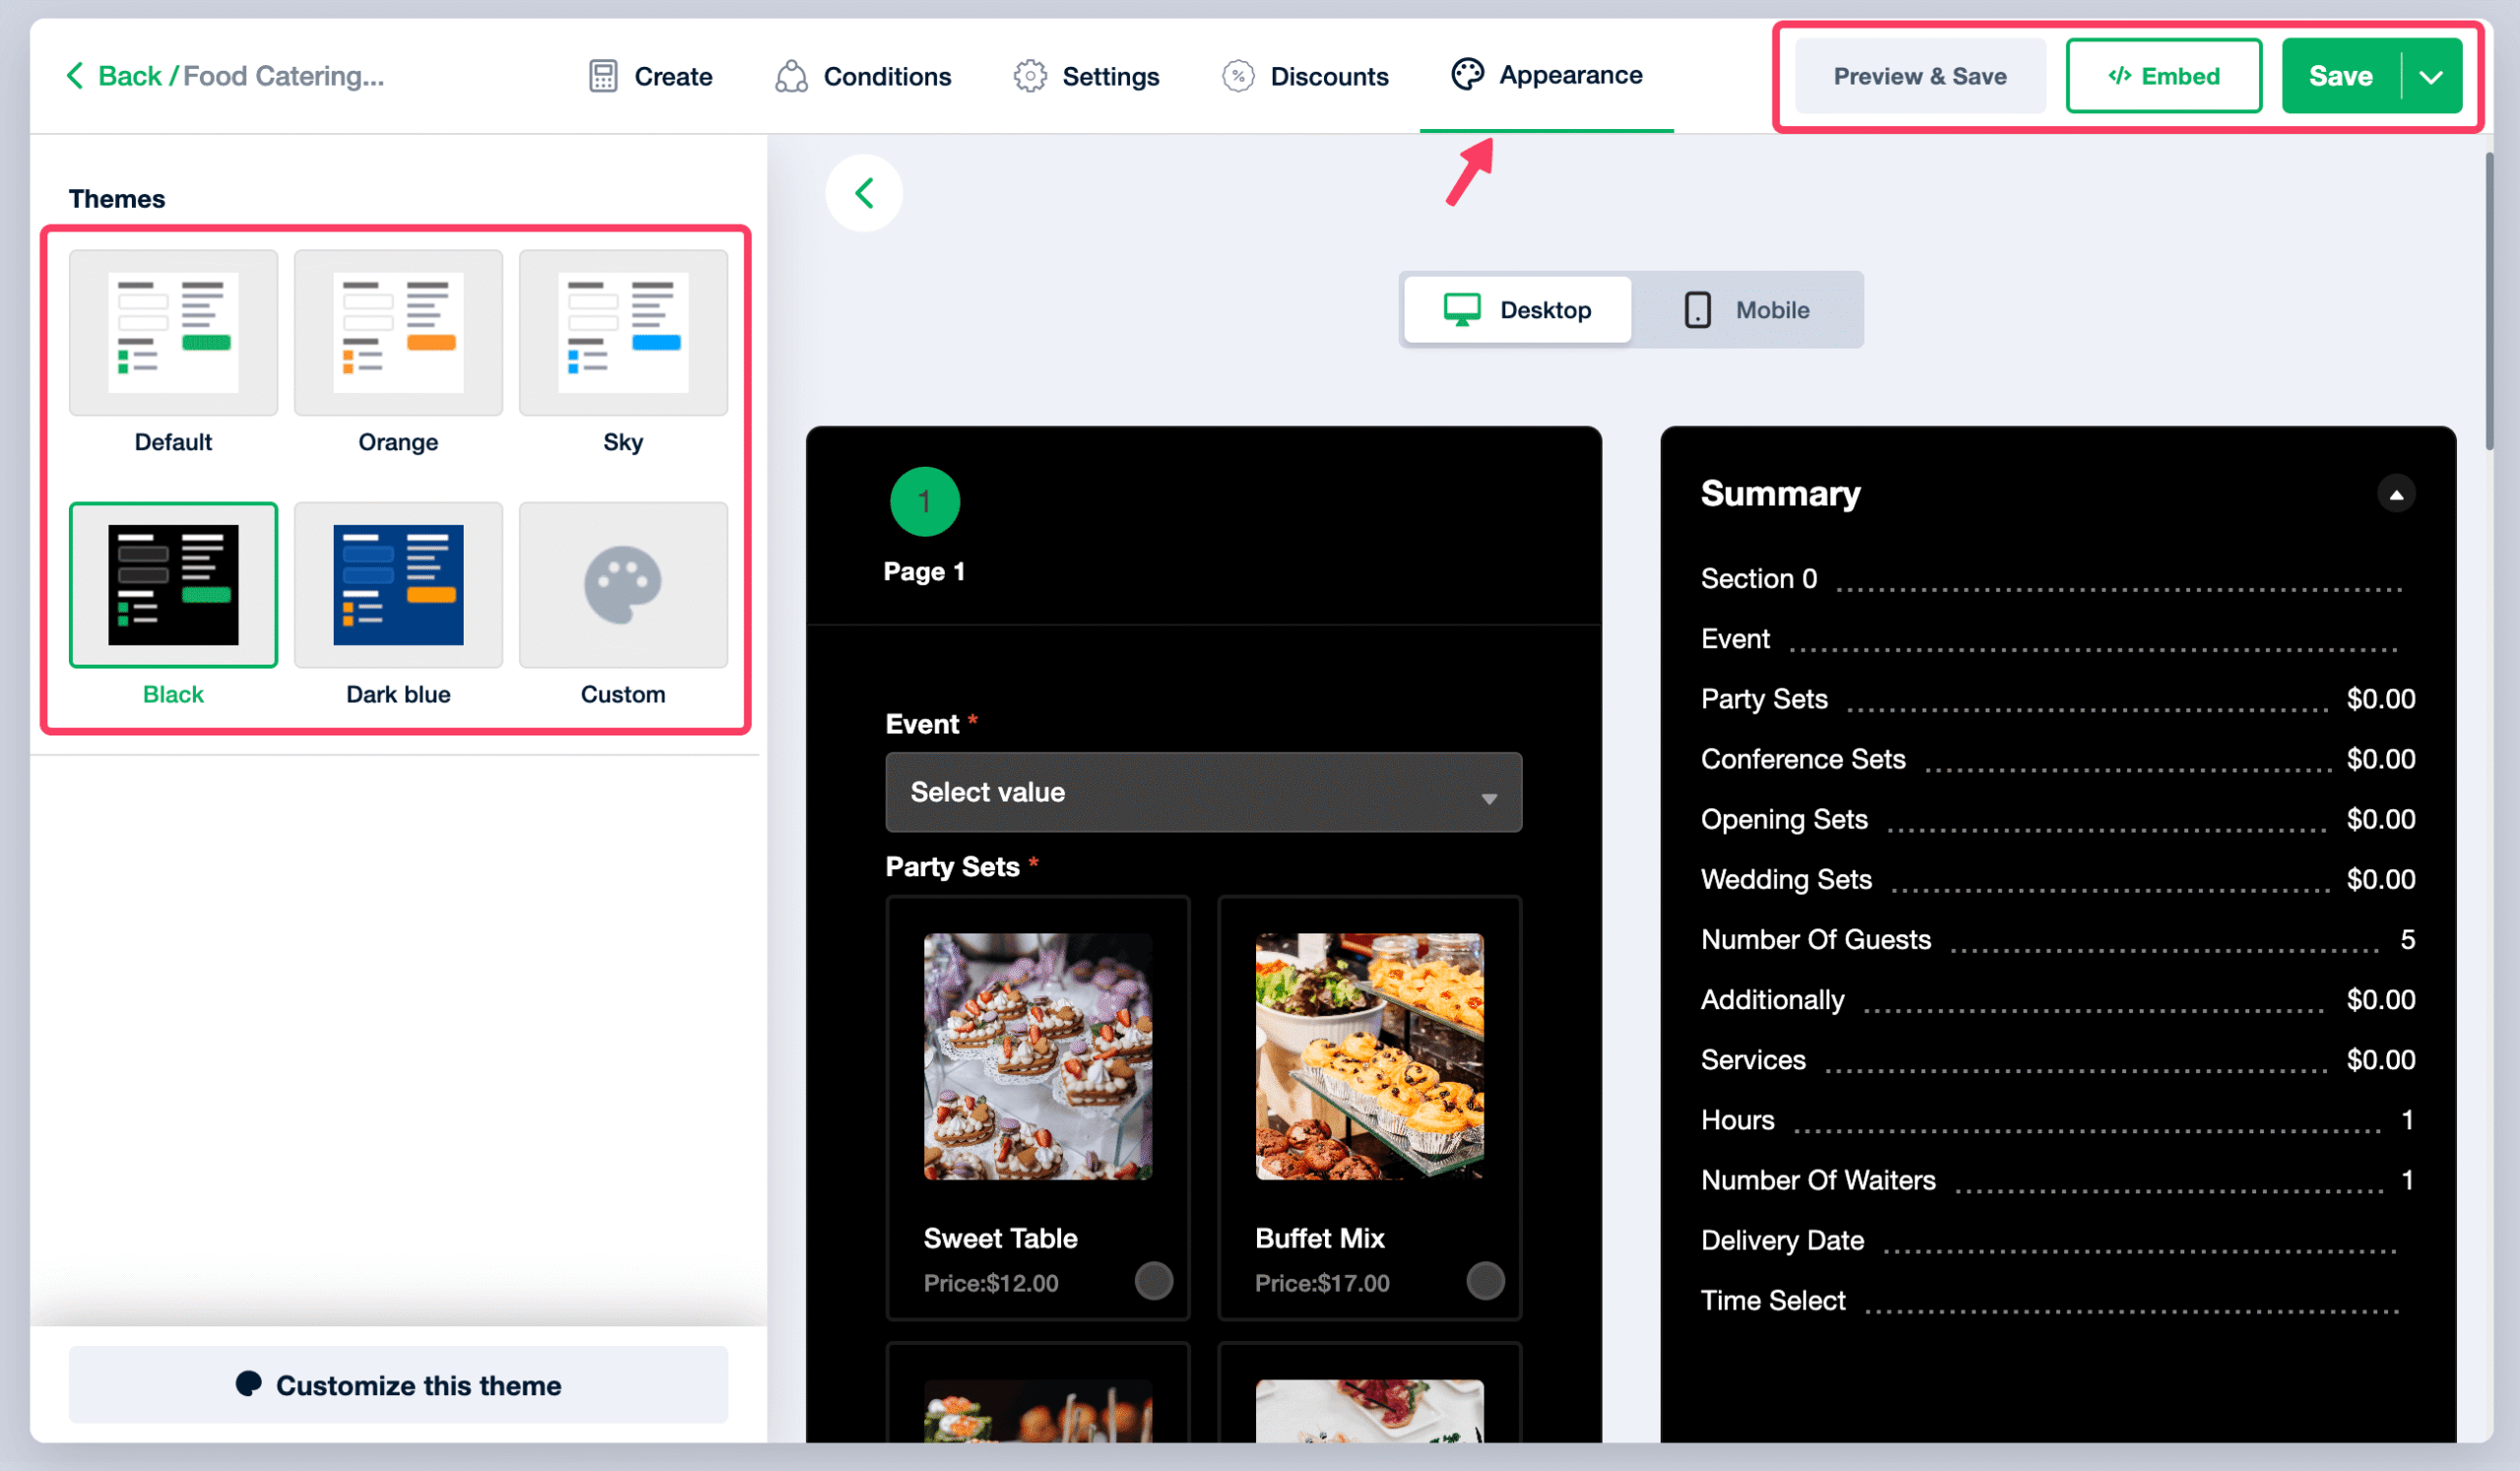This screenshot has height=1471, width=2520.
Task: Select the Black theme thumbnail
Action: coord(173,585)
